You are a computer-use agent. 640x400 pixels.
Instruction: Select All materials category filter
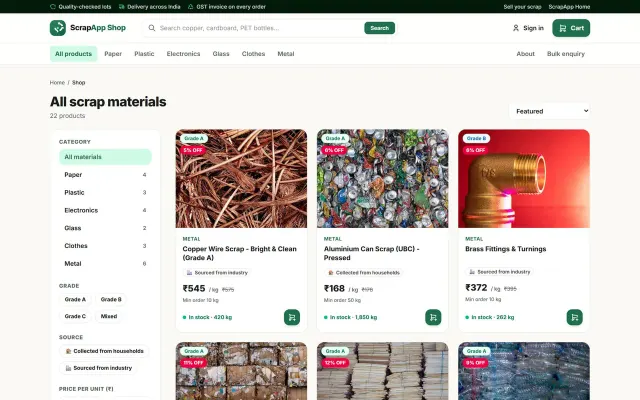tap(105, 157)
